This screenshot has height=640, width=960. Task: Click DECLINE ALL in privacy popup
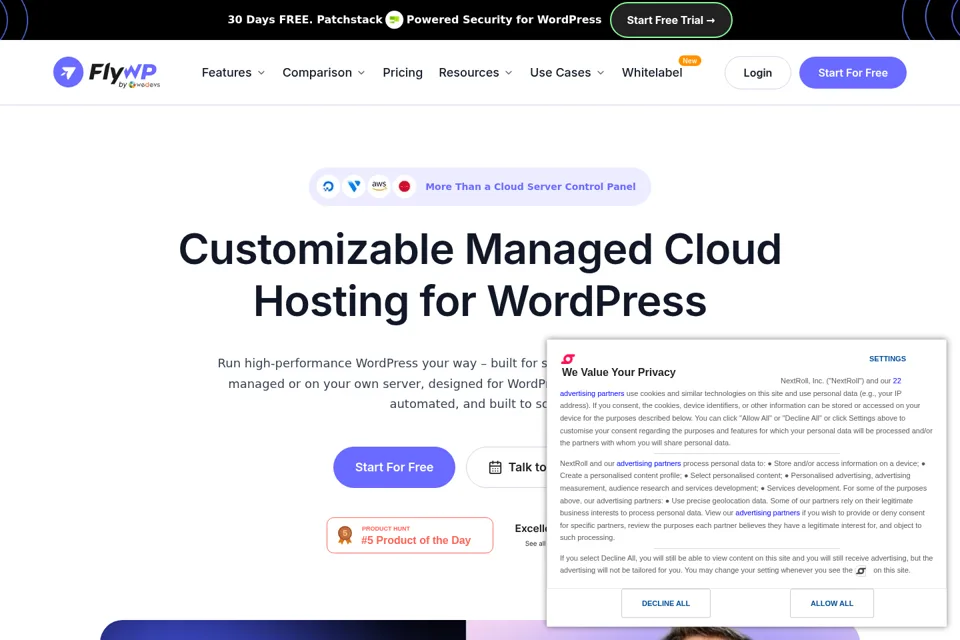[666, 603]
